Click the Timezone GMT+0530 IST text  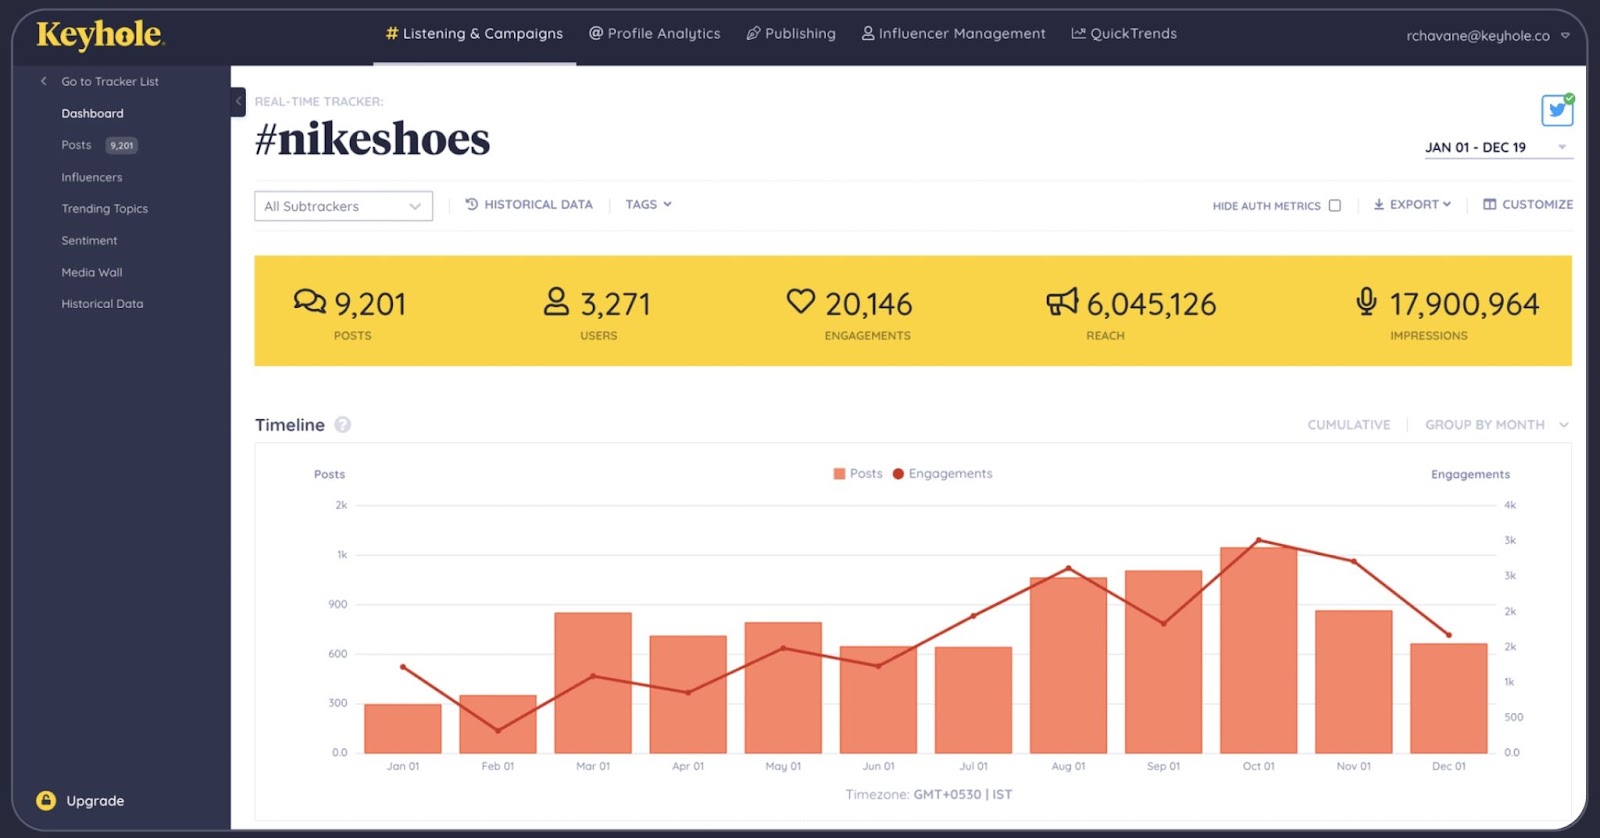click(929, 795)
